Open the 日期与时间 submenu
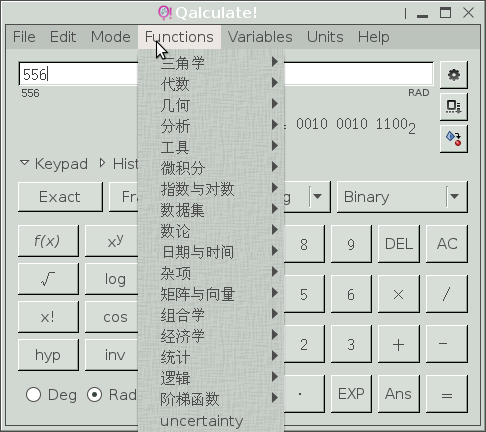The width and height of the screenshot is (486, 432). pos(211,252)
